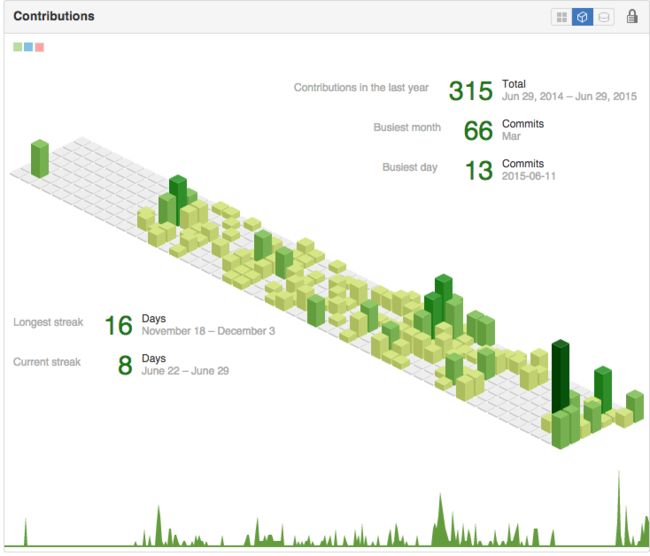Click the Contributions heading

[54, 16]
